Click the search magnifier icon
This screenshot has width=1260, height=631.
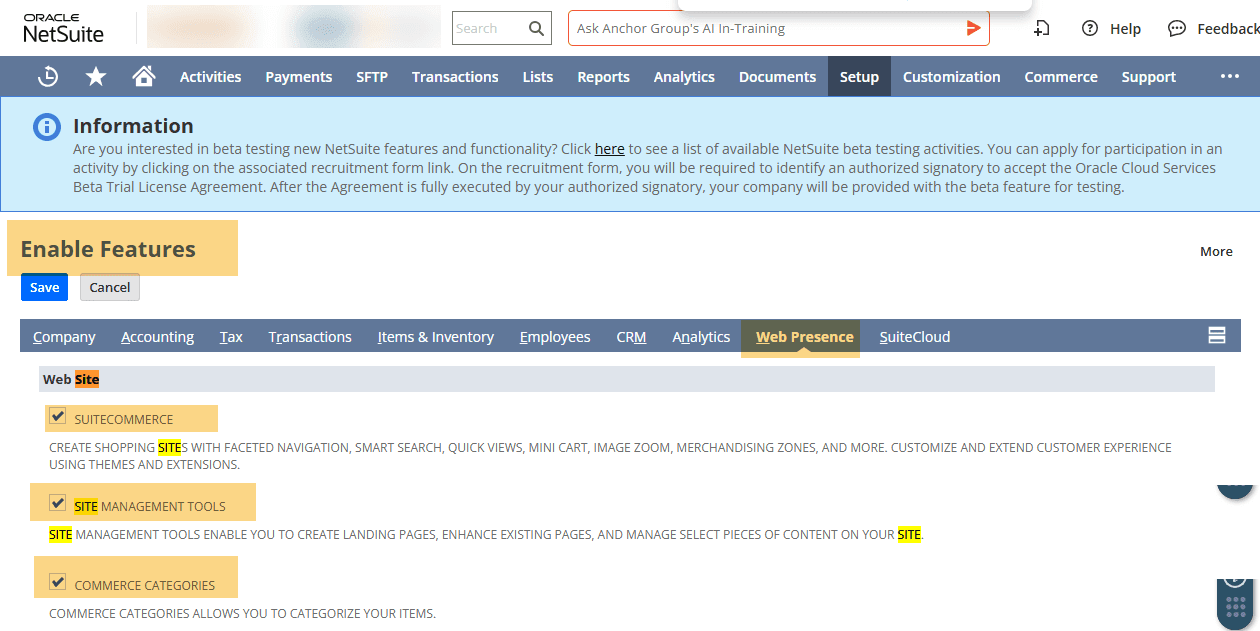tap(537, 28)
